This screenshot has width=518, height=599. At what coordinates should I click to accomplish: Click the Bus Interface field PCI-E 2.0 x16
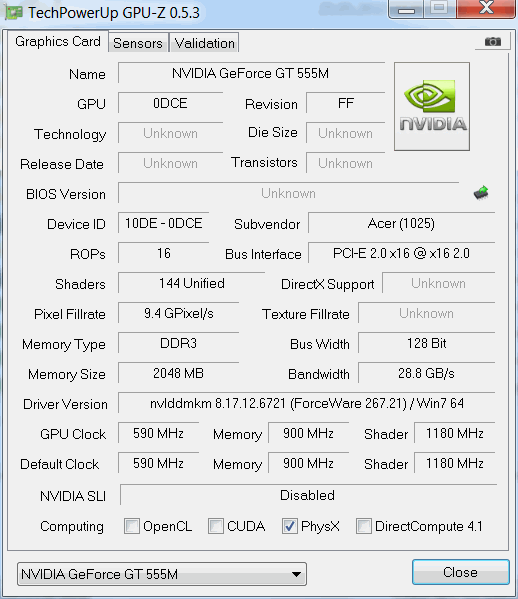point(401,253)
